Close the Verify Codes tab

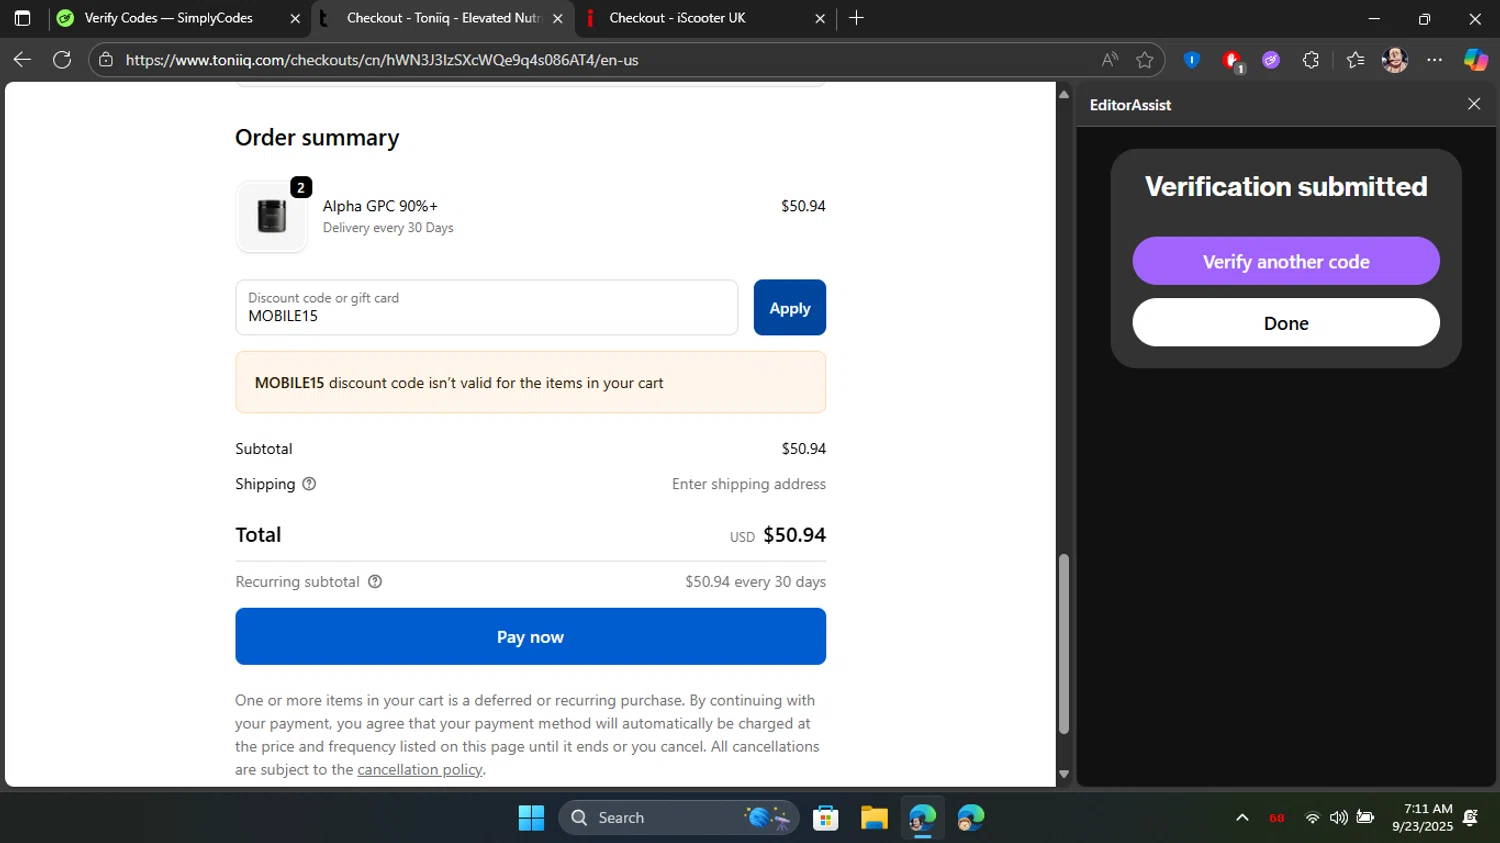(295, 18)
